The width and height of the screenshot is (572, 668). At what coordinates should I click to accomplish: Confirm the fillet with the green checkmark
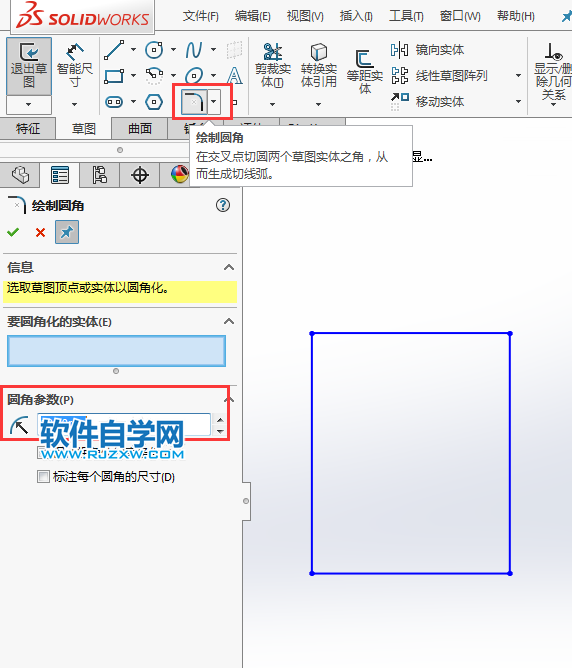(13, 232)
